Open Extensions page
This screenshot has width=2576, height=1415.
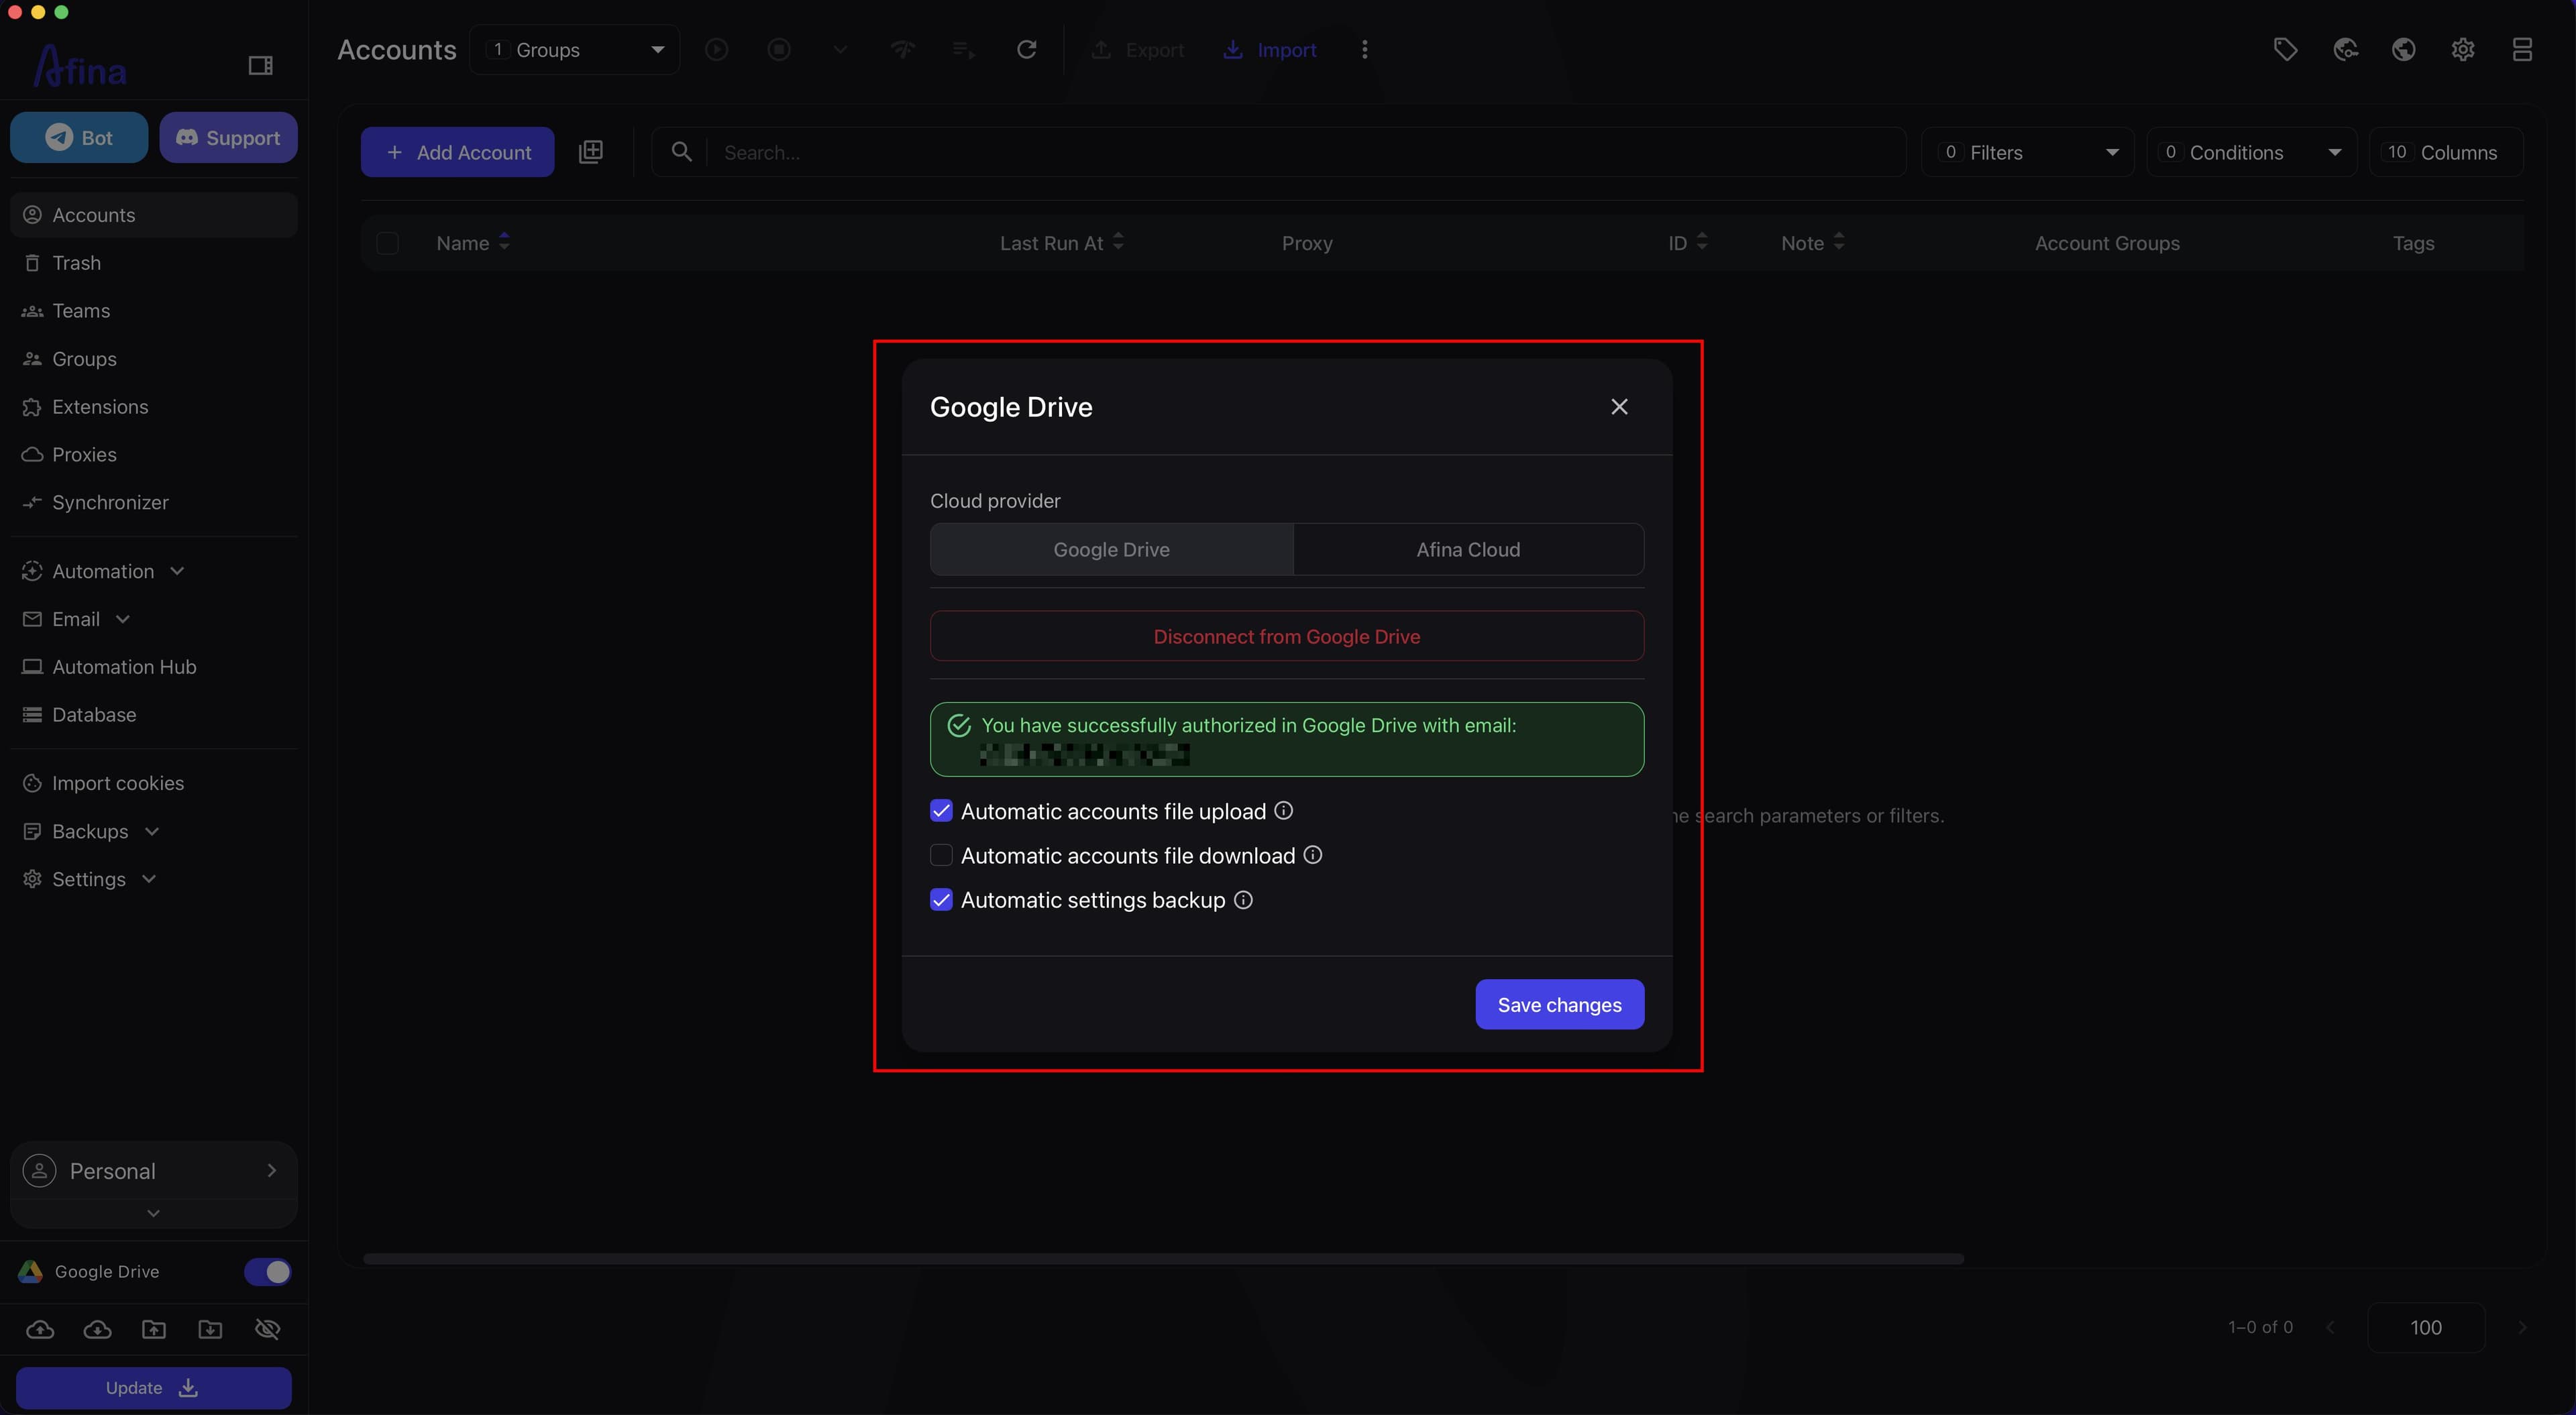pos(154,407)
